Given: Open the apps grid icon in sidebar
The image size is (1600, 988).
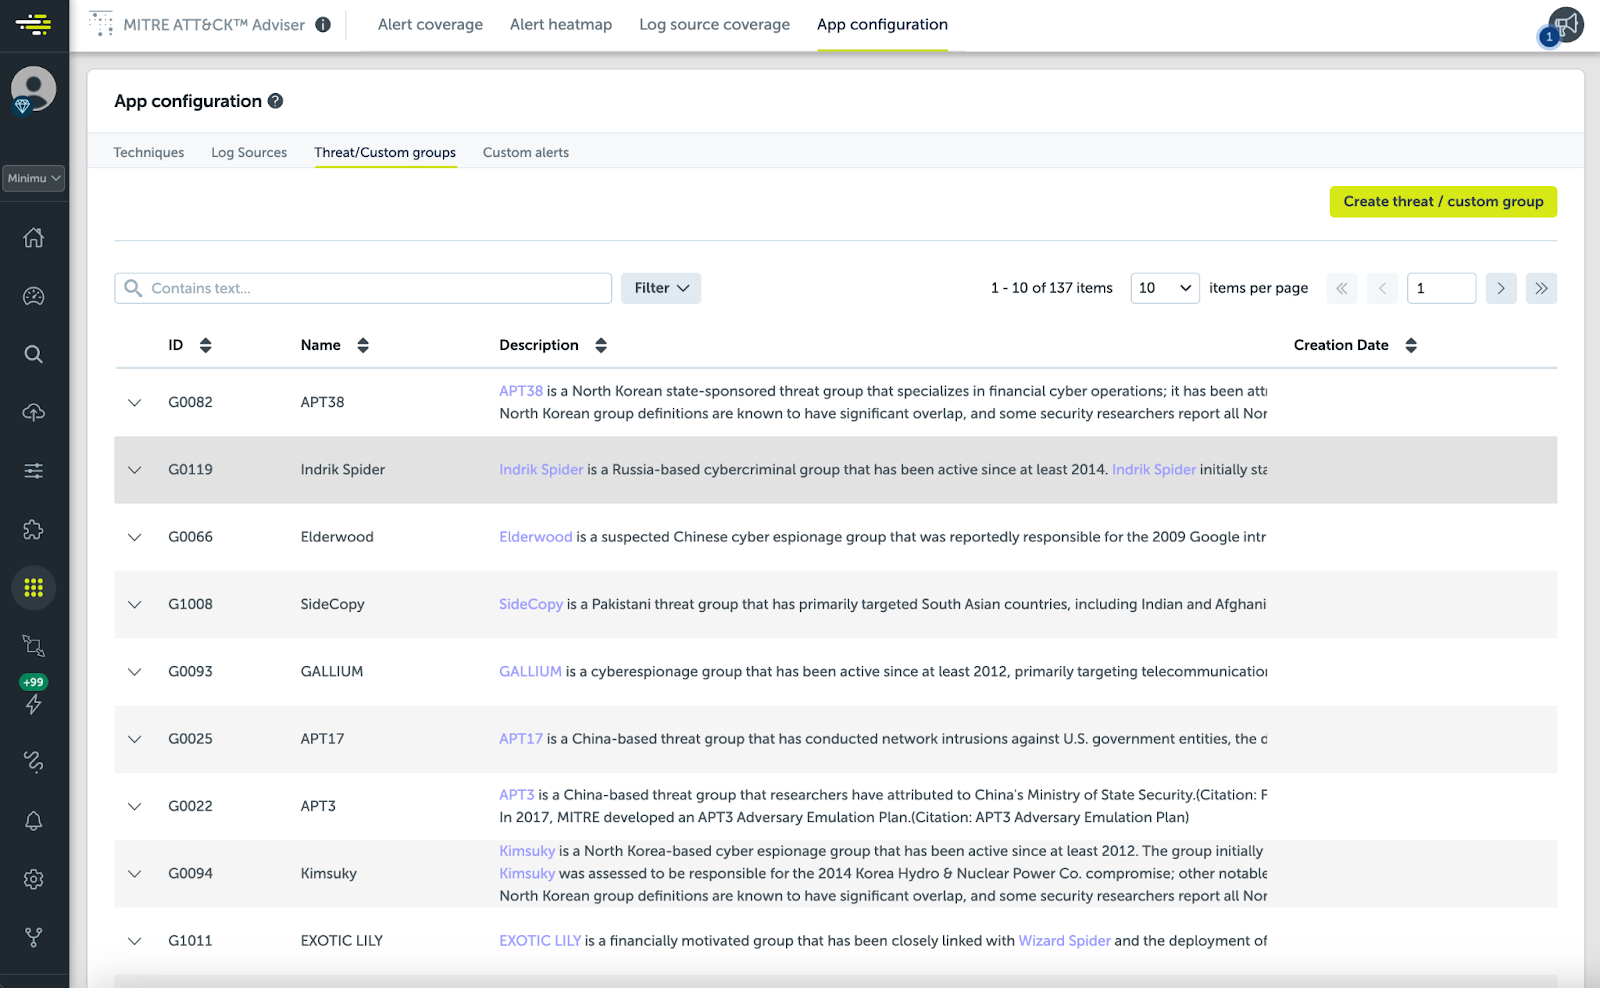Looking at the screenshot, I should 34,587.
